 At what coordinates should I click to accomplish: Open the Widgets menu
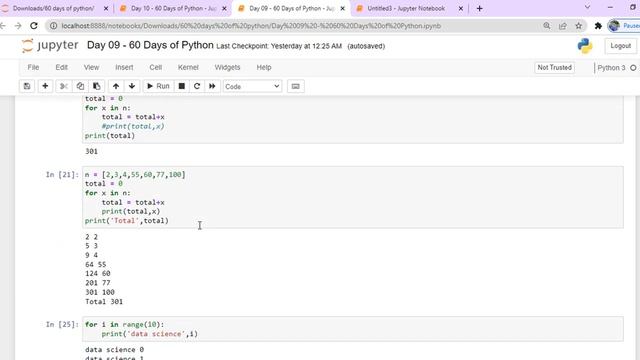[x=227, y=67]
